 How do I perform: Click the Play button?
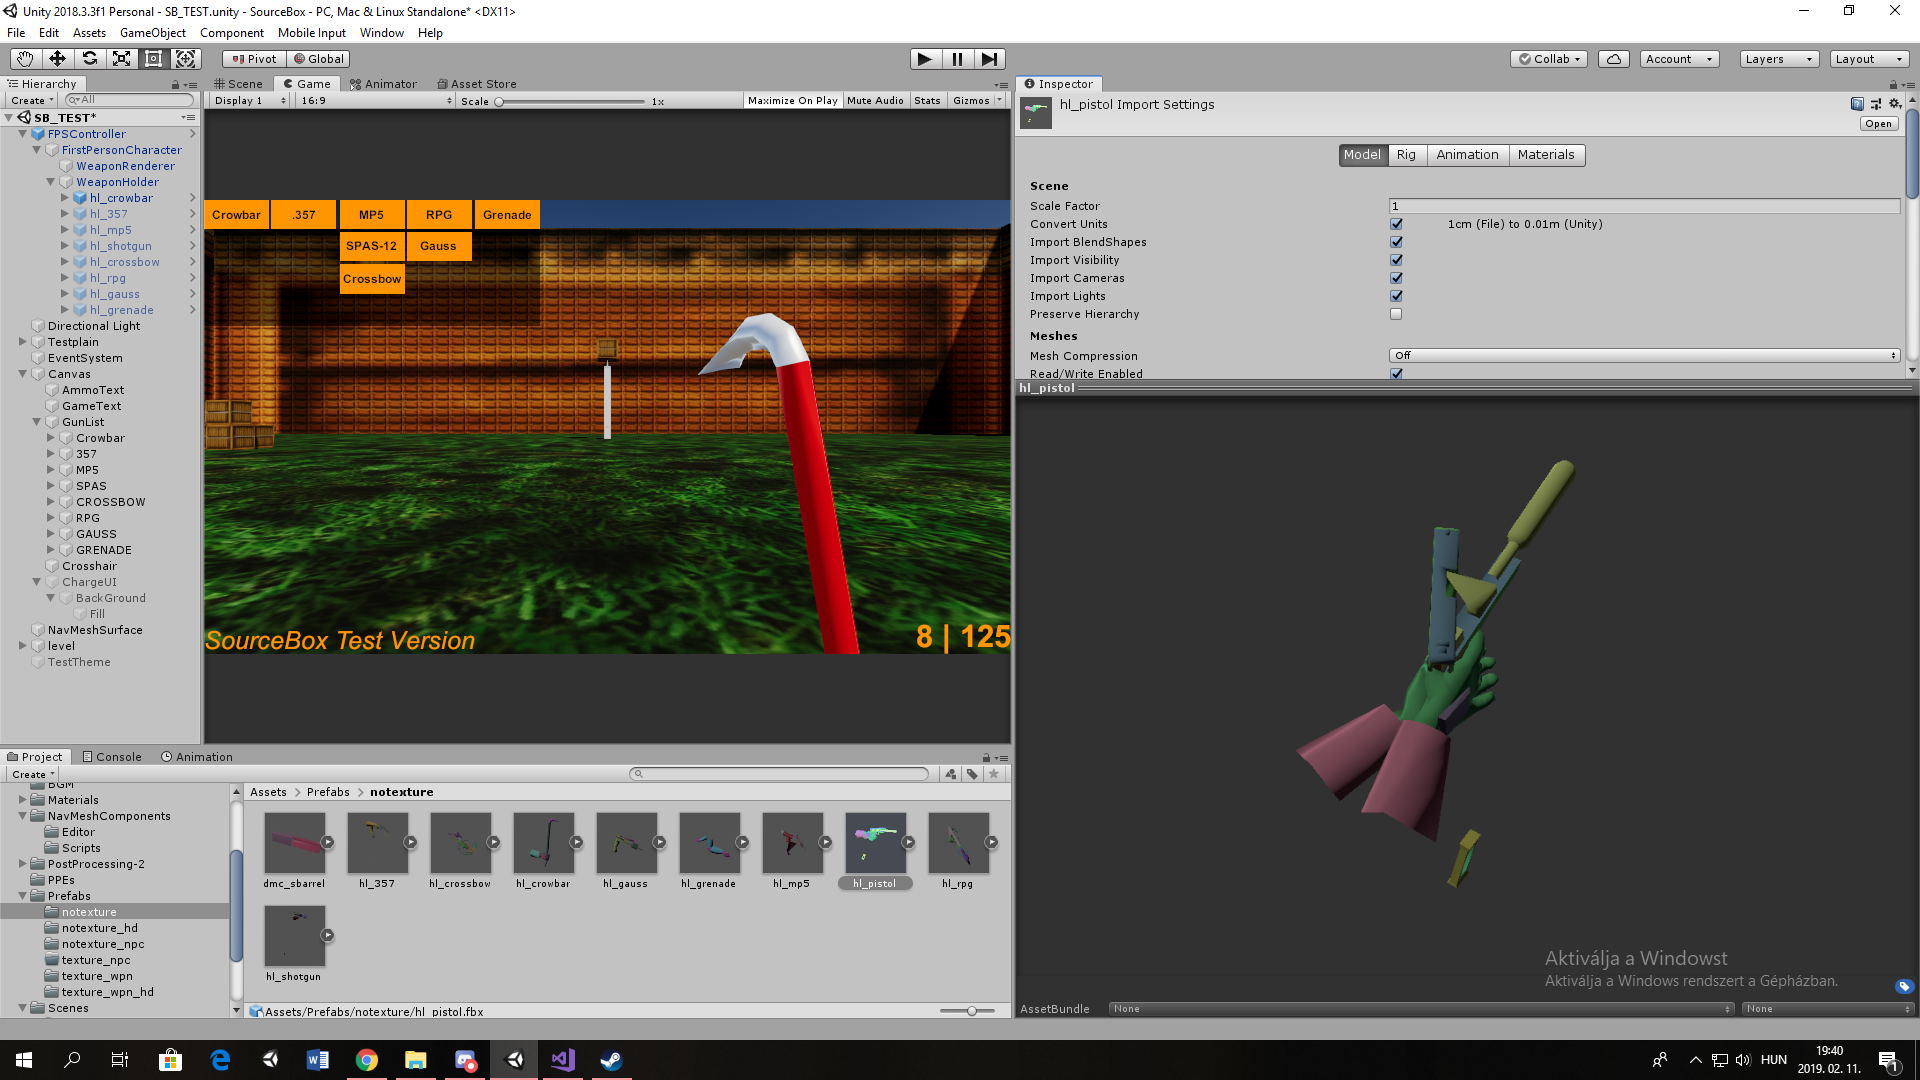point(925,59)
